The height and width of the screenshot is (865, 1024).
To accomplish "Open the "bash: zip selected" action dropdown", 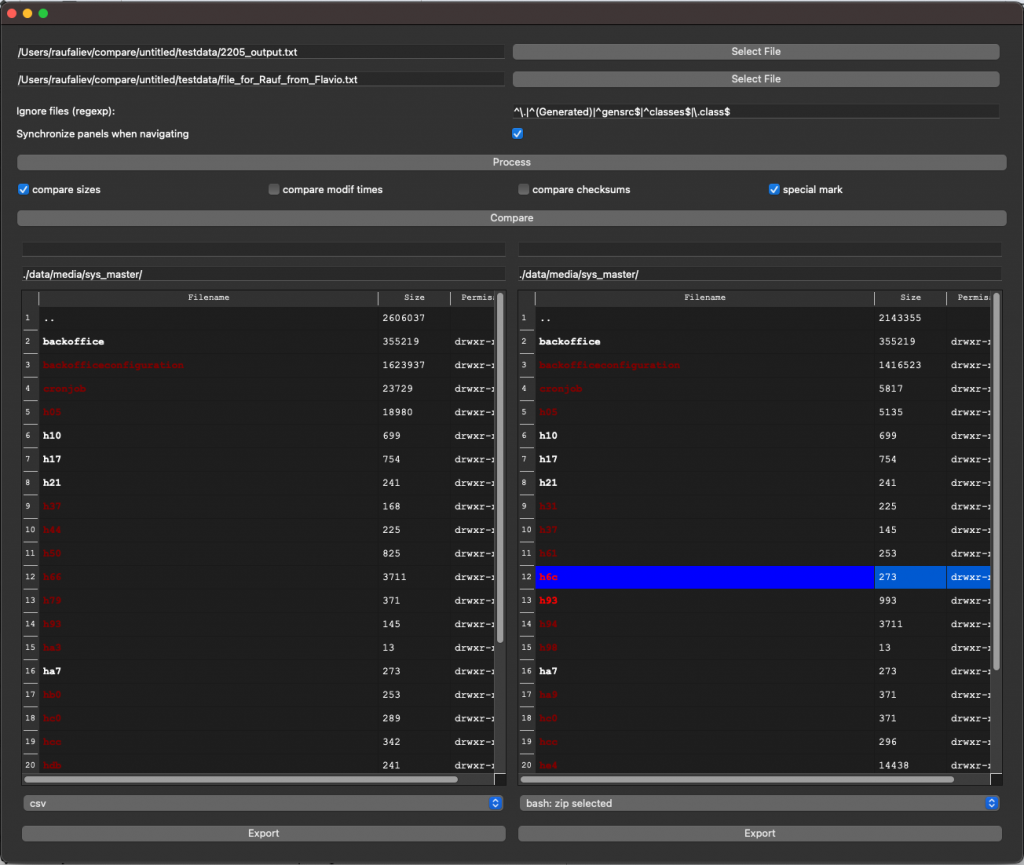I will [758, 802].
